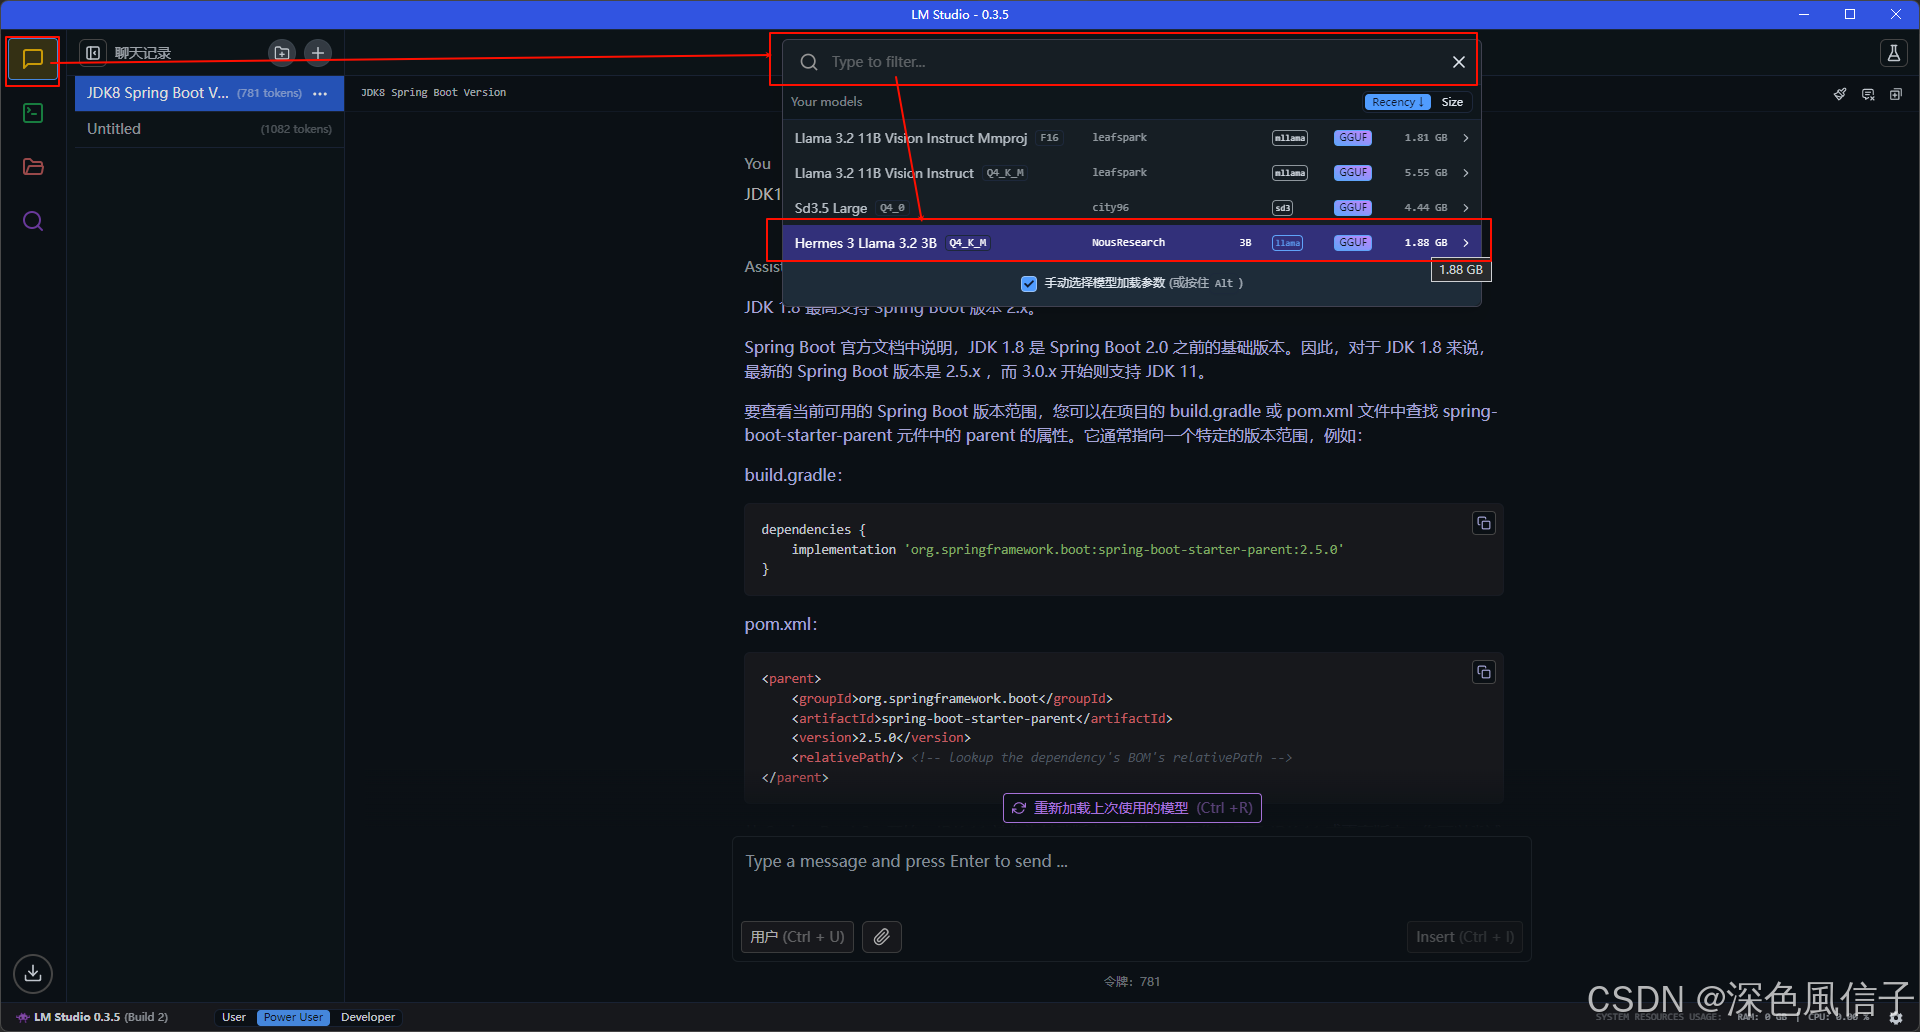Image resolution: width=1920 pixels, height=1032 pixels.
Task: Close the model filter search box
Action: point(1459,62)
